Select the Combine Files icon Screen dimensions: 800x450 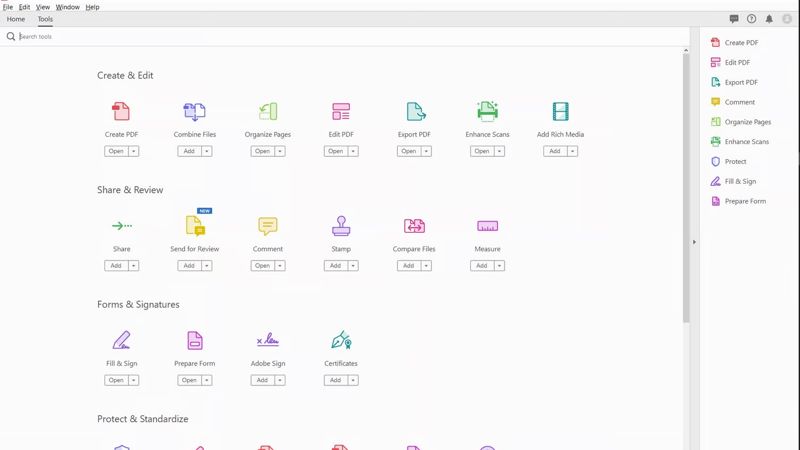point(194,111)
